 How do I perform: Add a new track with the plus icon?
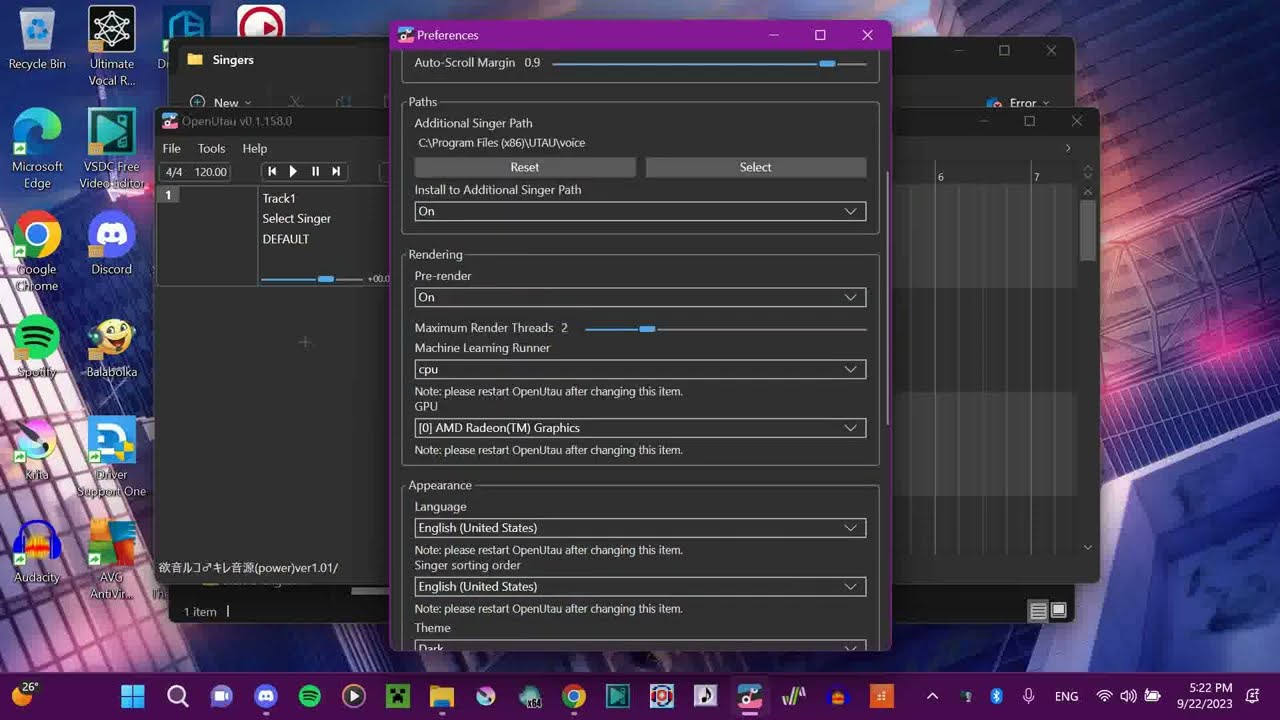click(305, 342)
